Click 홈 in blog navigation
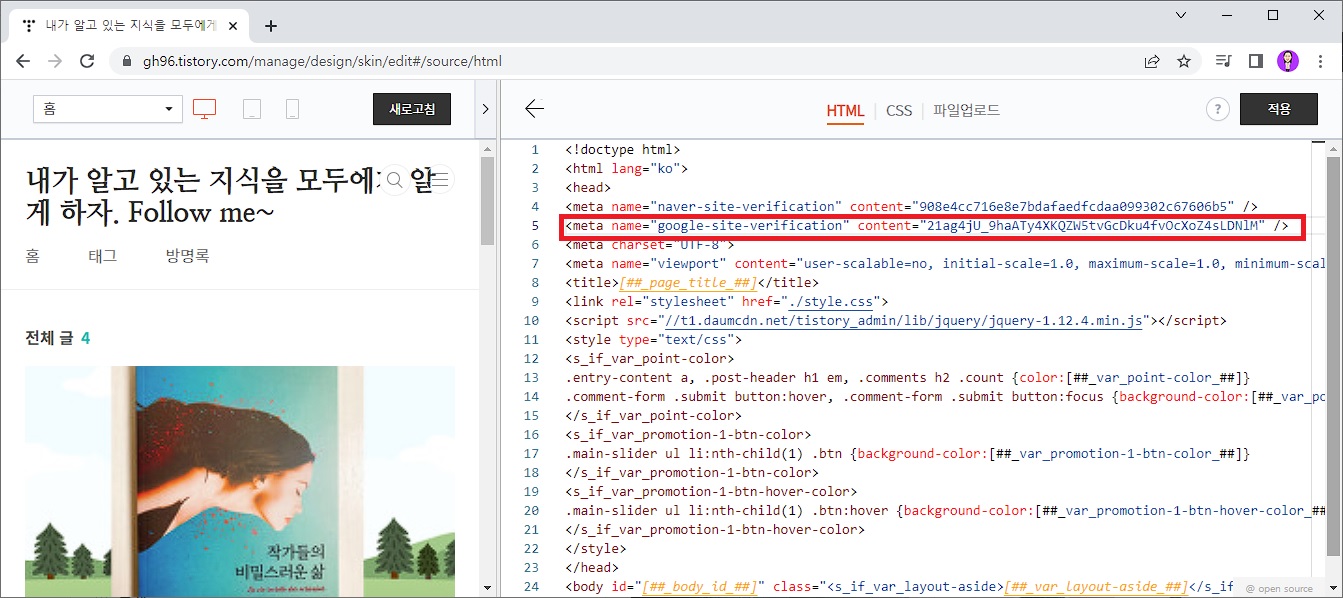This screenshot has width=1343, height=598. pos(32,256)
